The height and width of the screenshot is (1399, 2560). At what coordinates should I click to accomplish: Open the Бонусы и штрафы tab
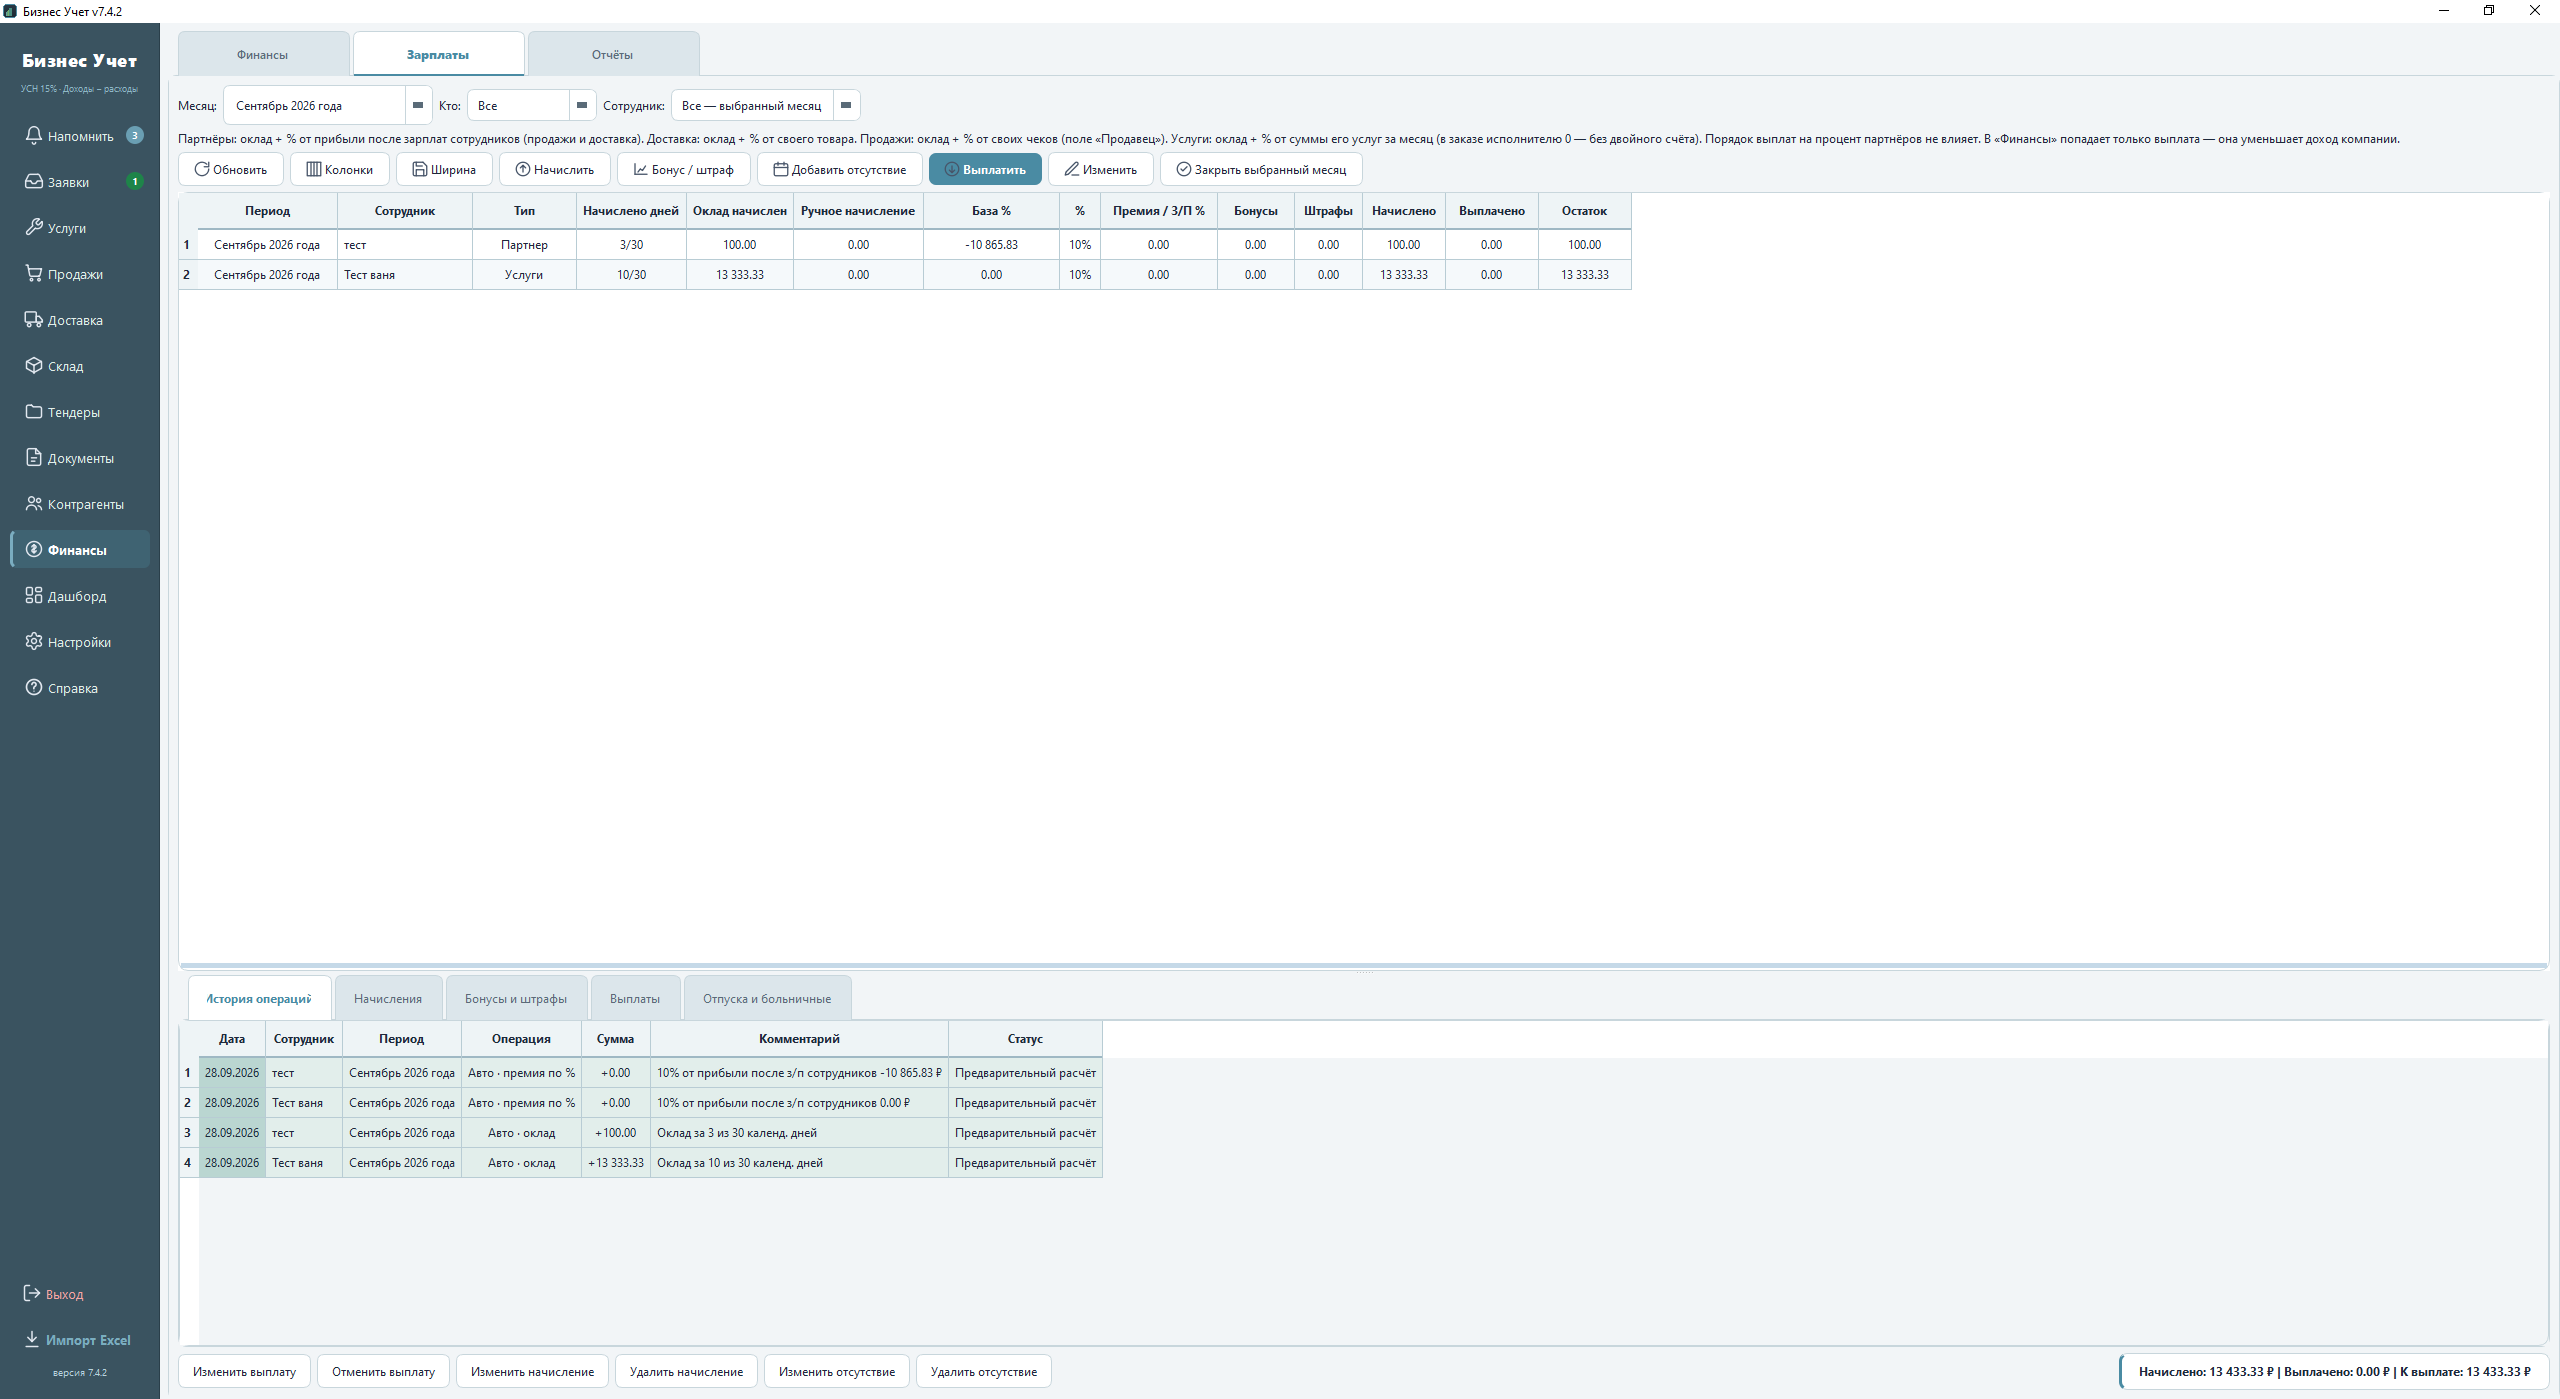[516, 998]
